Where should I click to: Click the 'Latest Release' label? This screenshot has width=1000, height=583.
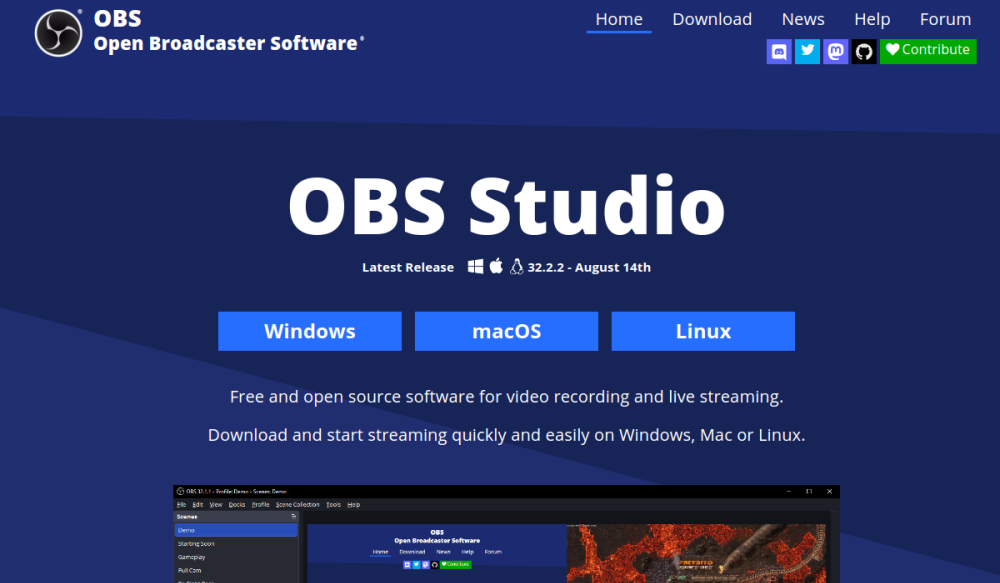(408, 267)
